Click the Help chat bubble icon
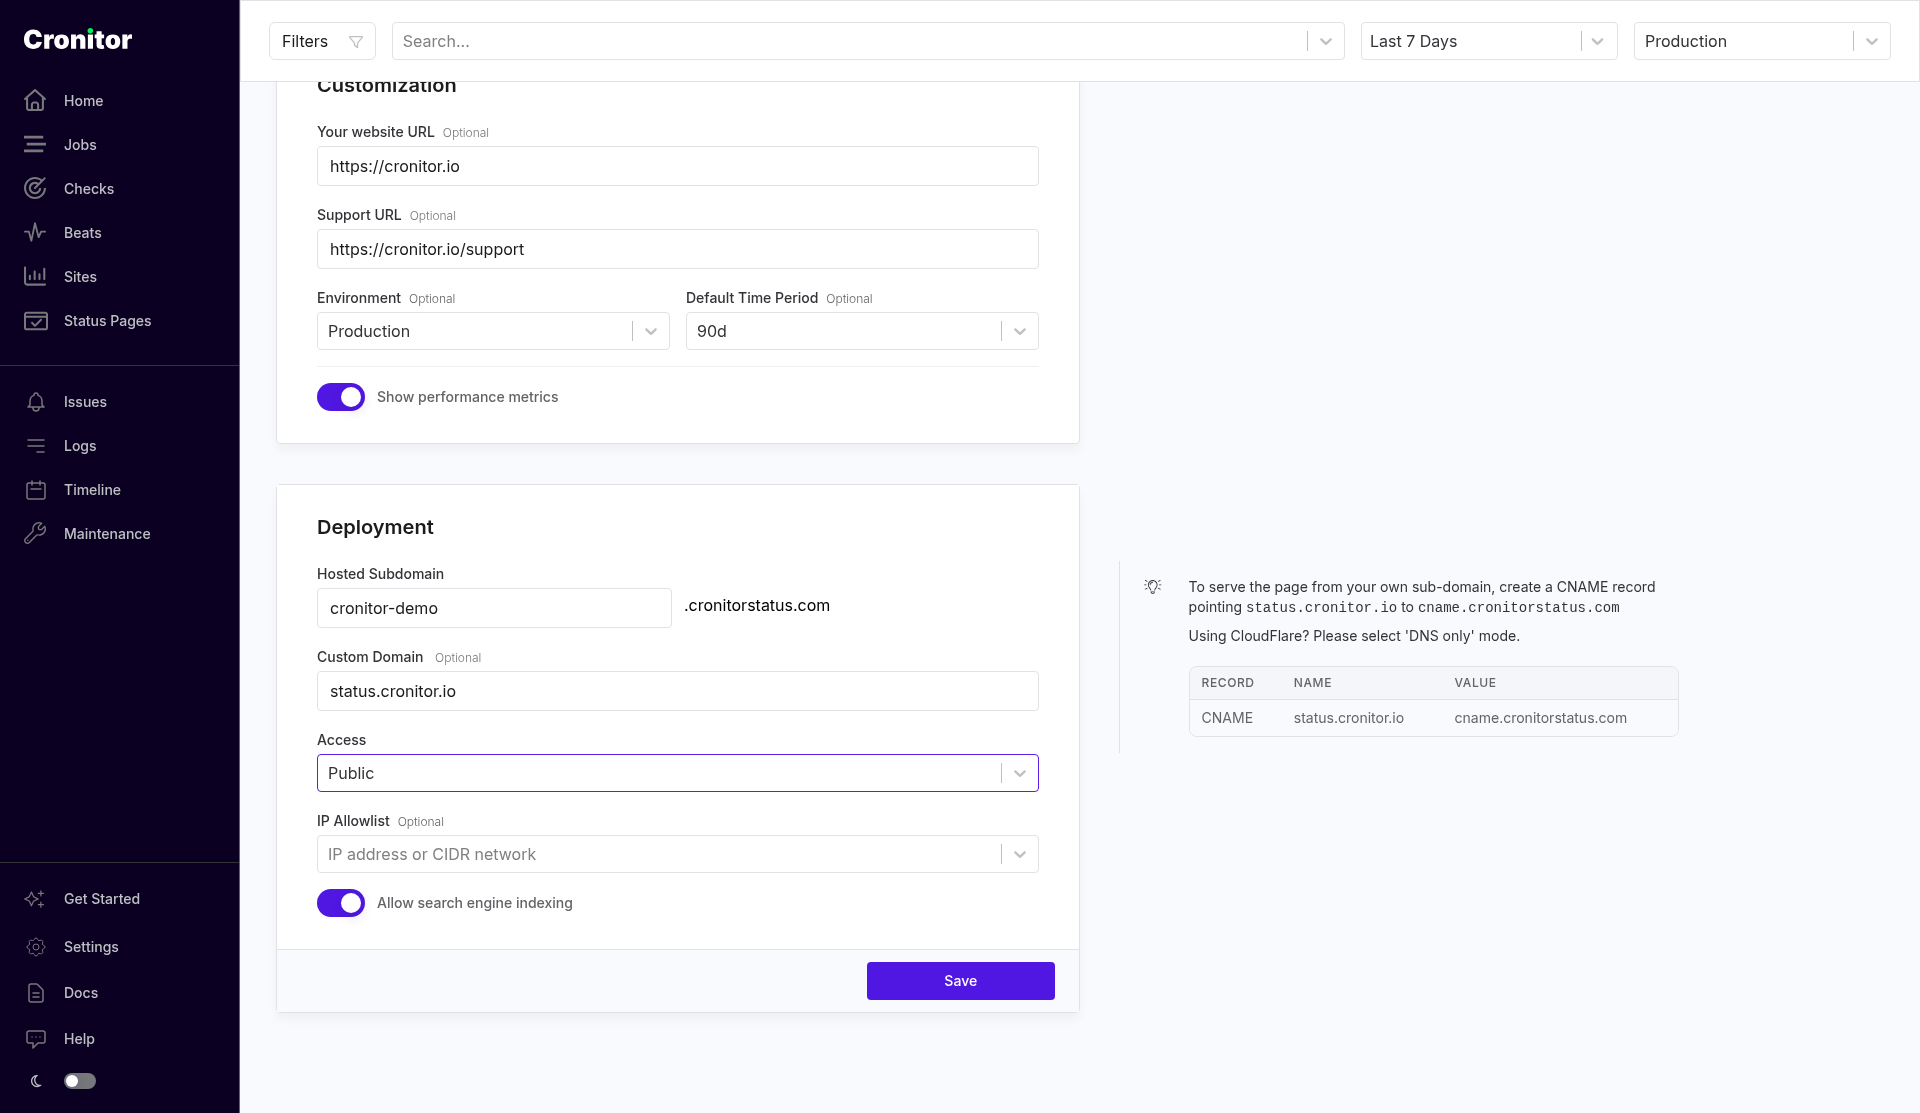 pyautogui.click(x=35, y=1039)
